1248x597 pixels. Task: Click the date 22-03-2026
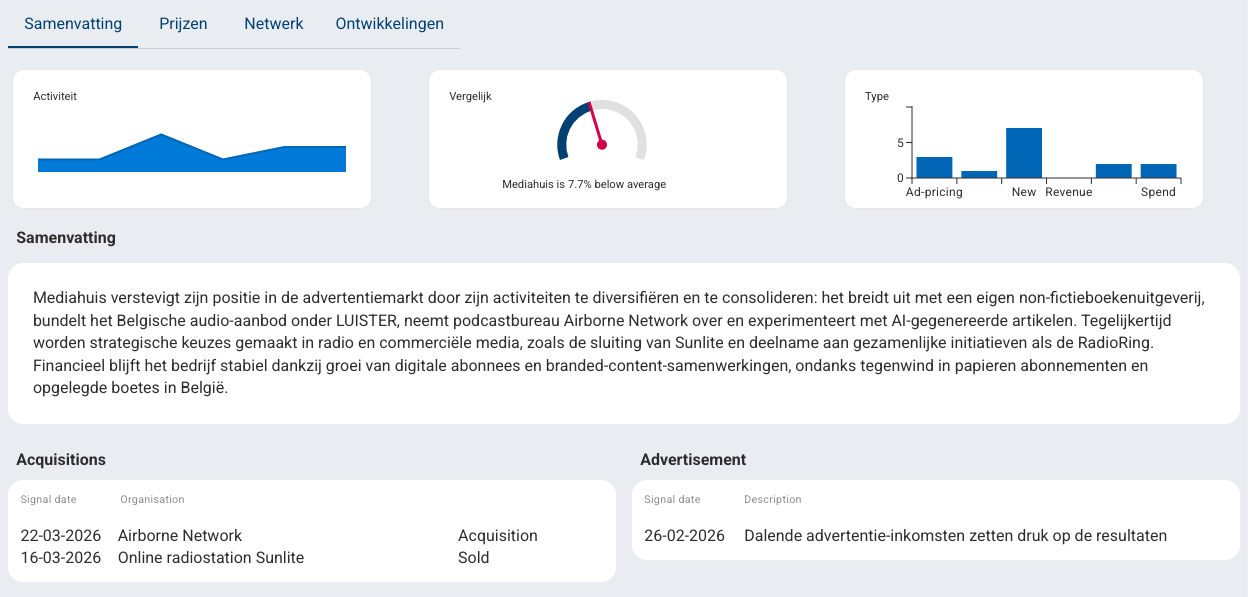click(61, 536)
